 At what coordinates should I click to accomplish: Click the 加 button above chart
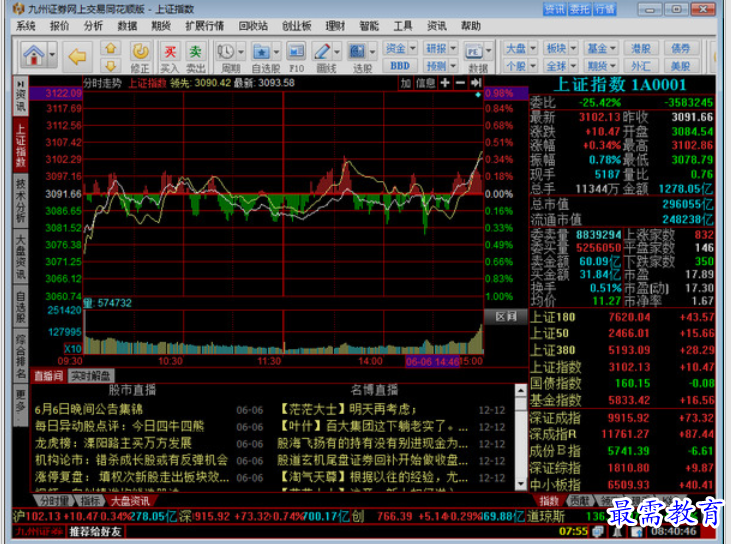click(406, 83)
